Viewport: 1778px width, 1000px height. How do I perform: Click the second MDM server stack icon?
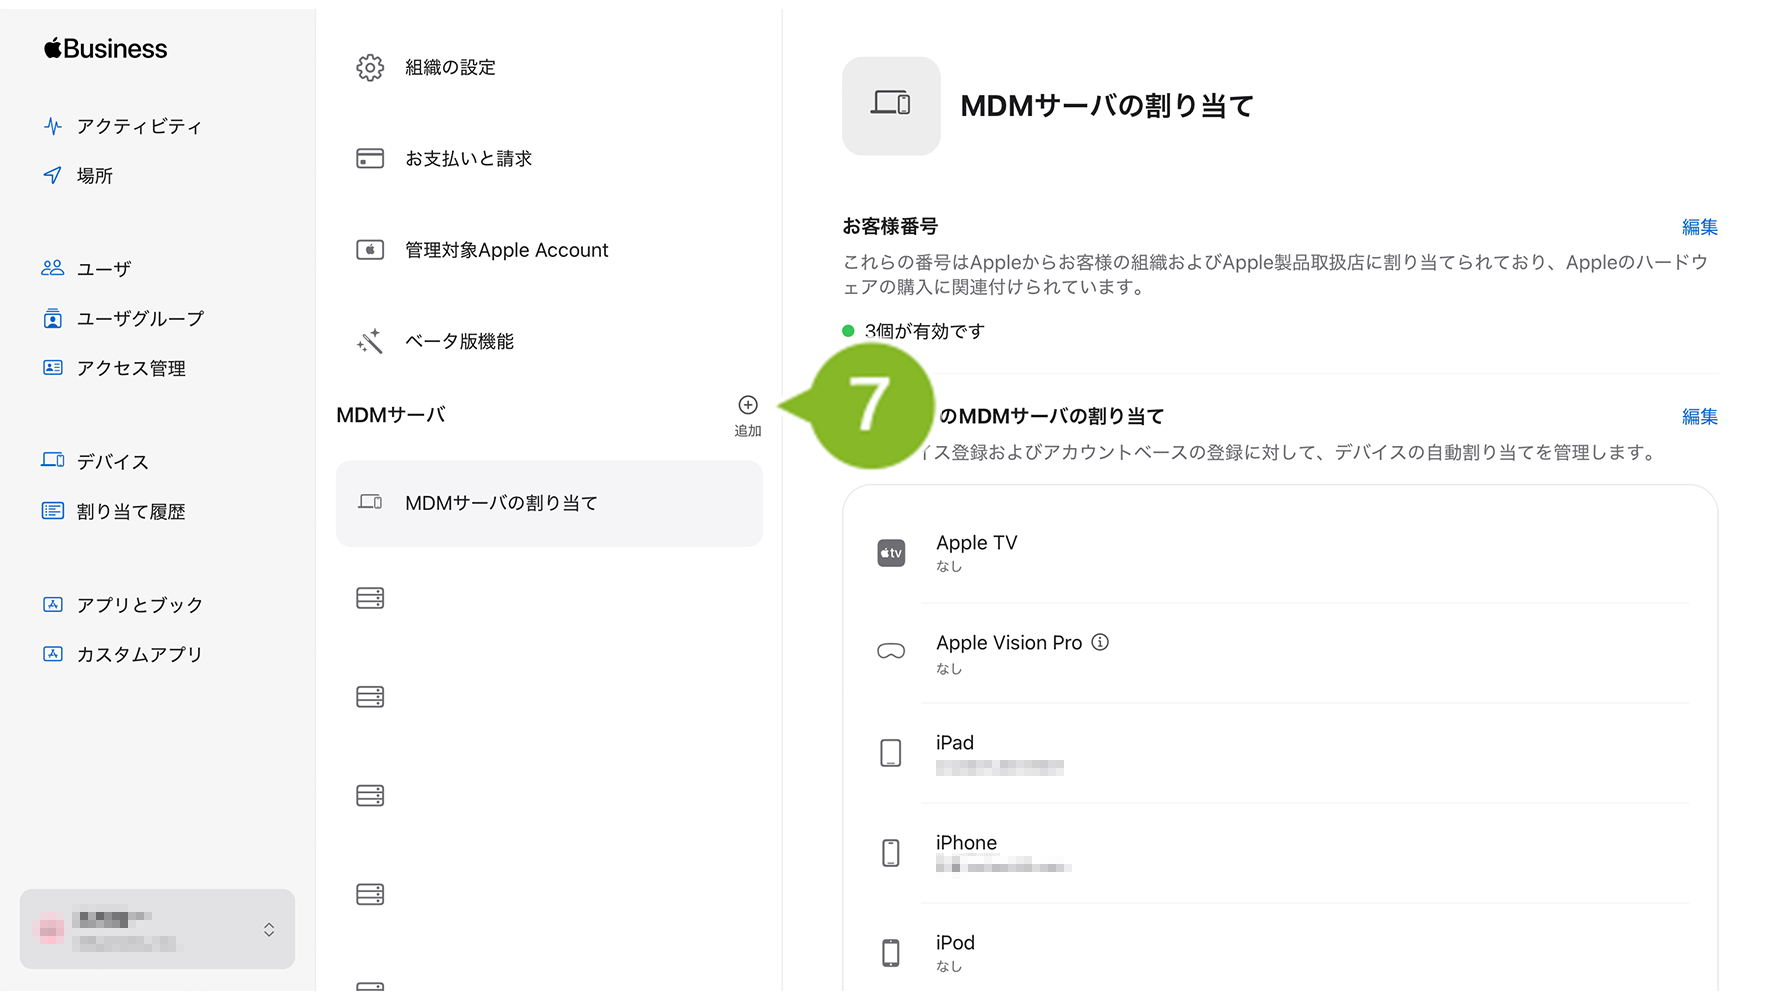click(370, 697)
